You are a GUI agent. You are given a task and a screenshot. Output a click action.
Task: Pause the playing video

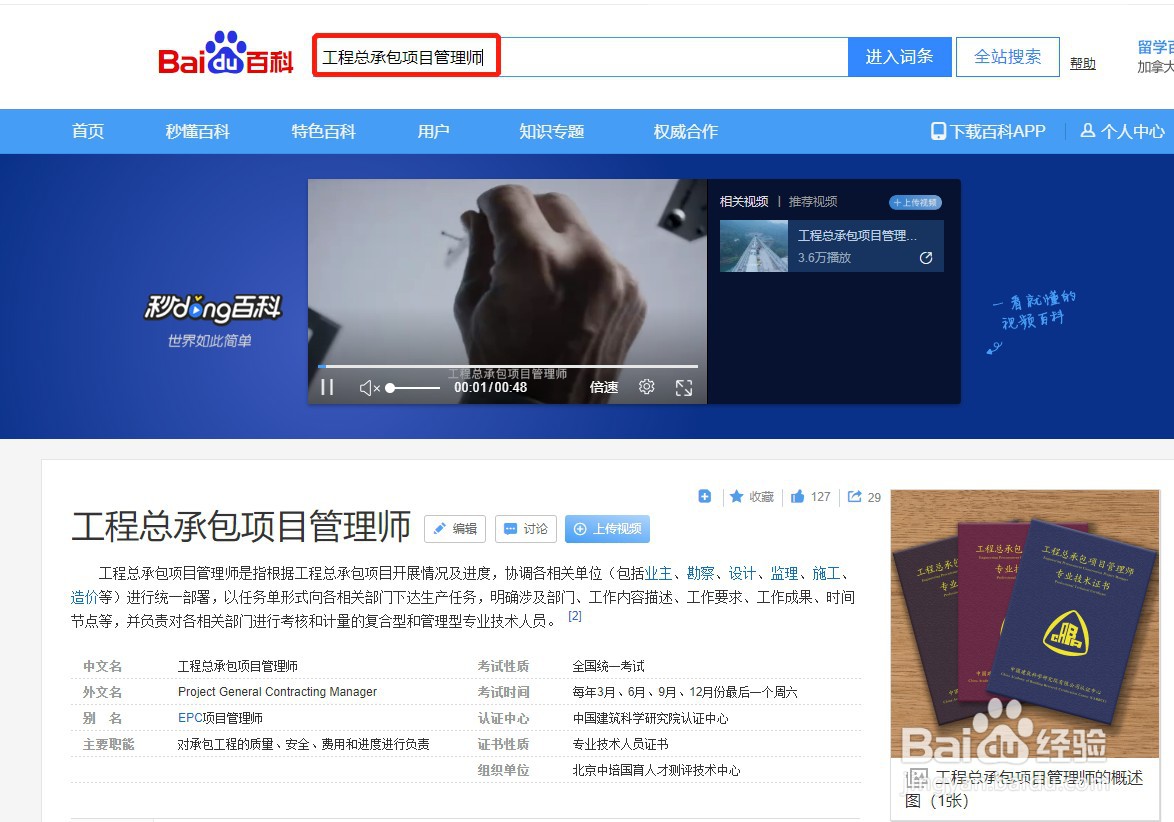327,387
